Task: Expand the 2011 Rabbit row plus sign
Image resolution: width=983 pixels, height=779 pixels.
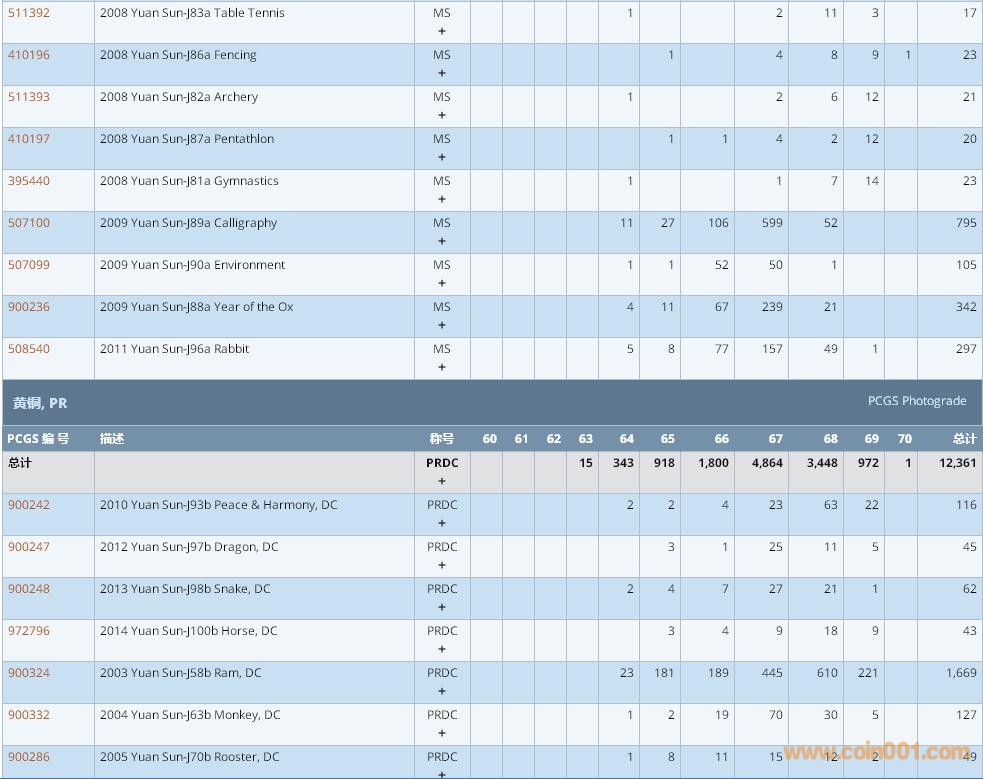Action: tap(442, 367)
